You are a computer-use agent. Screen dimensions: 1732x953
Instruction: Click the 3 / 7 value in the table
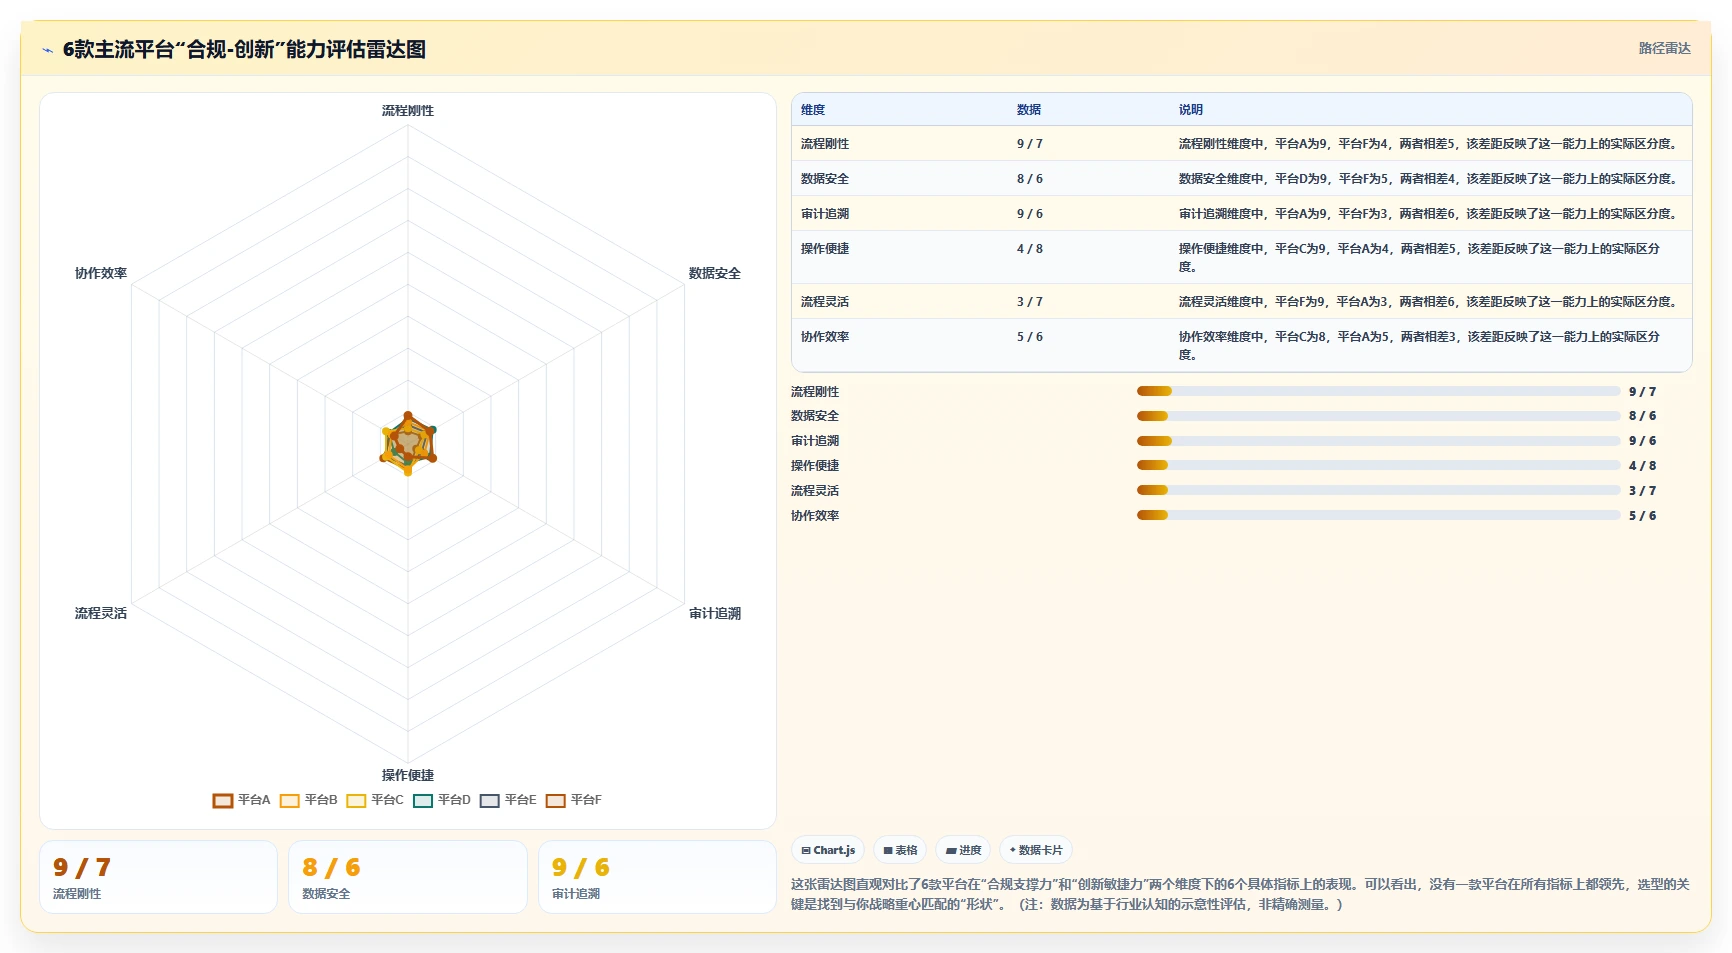pyautogui.click(x=1030, y=302)
